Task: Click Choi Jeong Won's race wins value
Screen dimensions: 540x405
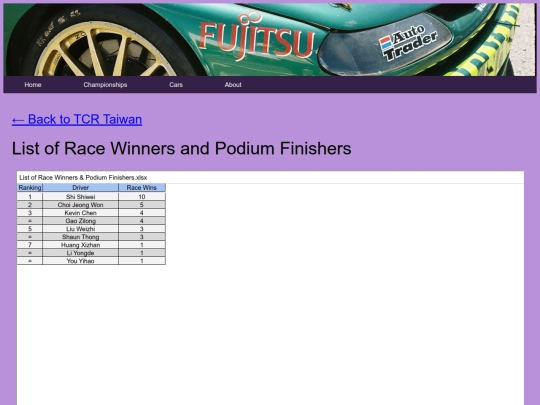Action: (142, 205)
